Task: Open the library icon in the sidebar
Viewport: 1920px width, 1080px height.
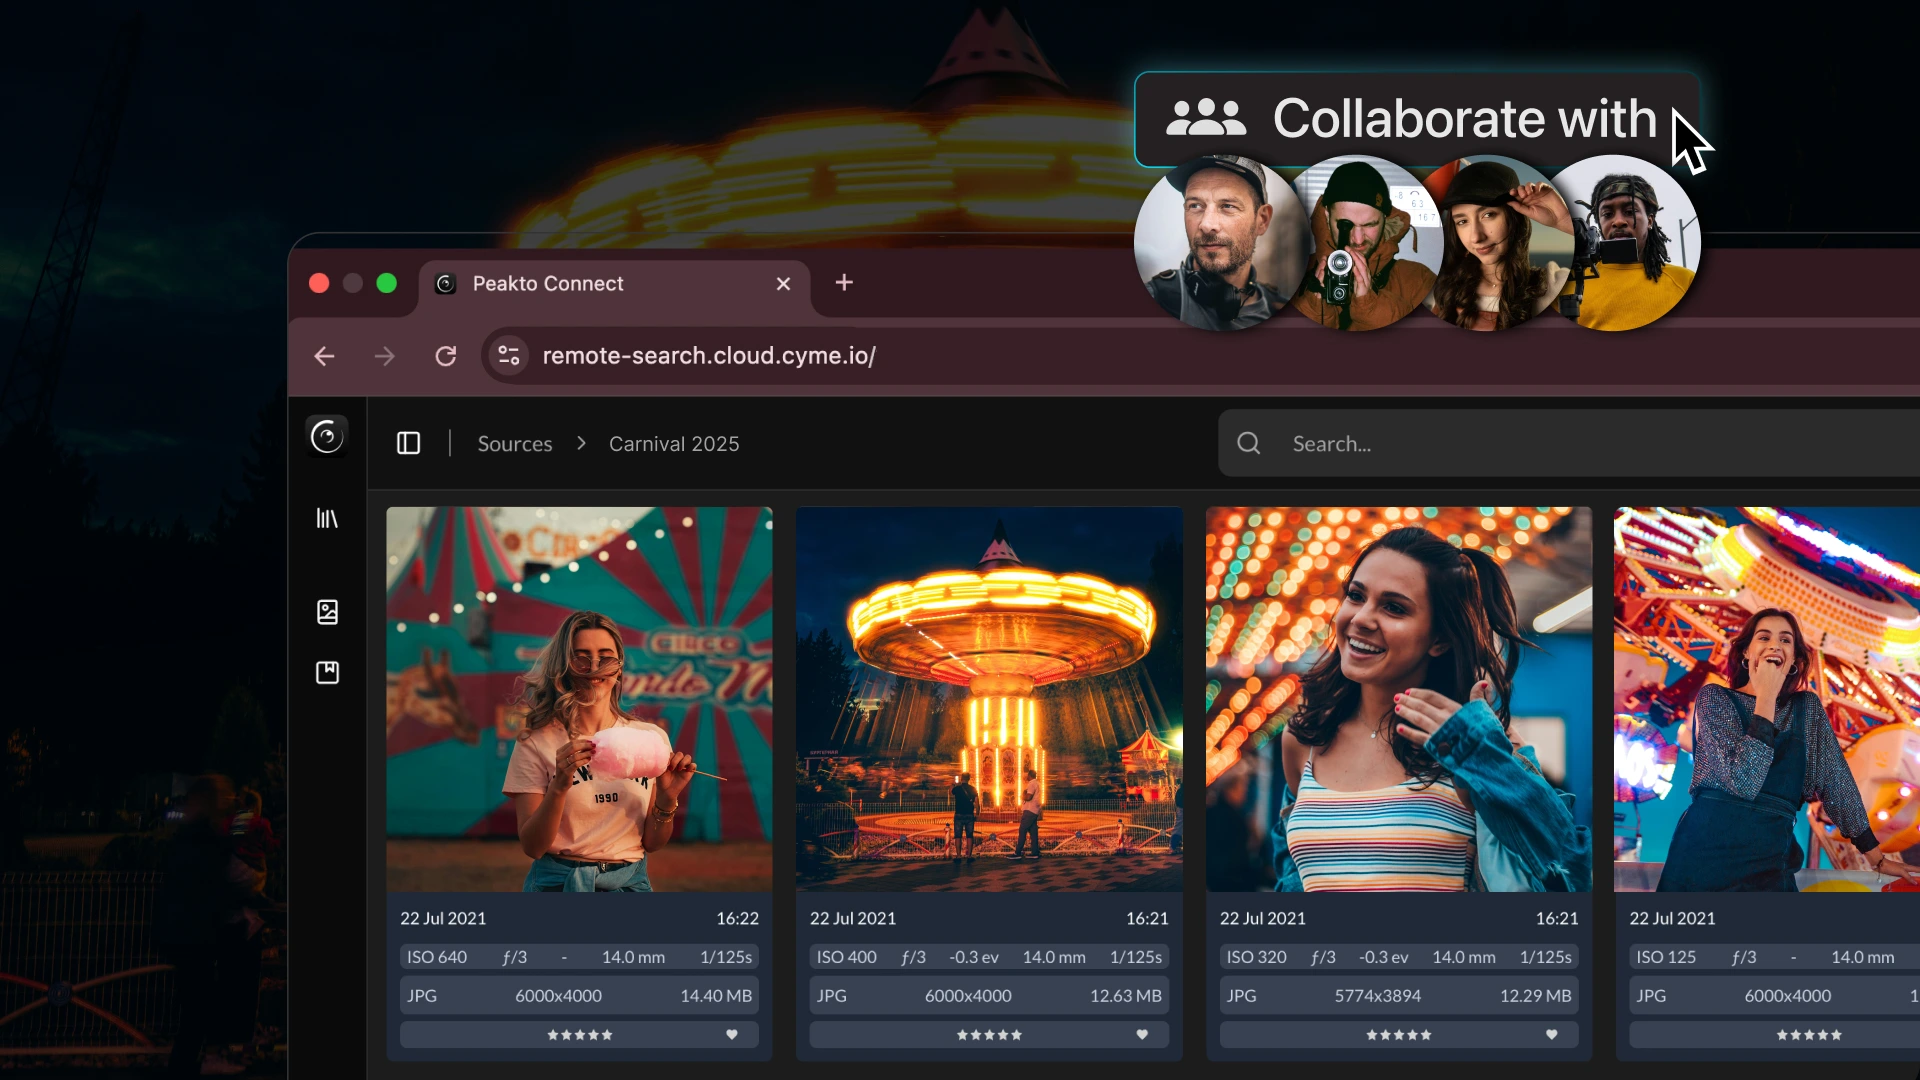Action: pyautogui.click(x=327, y=518)
